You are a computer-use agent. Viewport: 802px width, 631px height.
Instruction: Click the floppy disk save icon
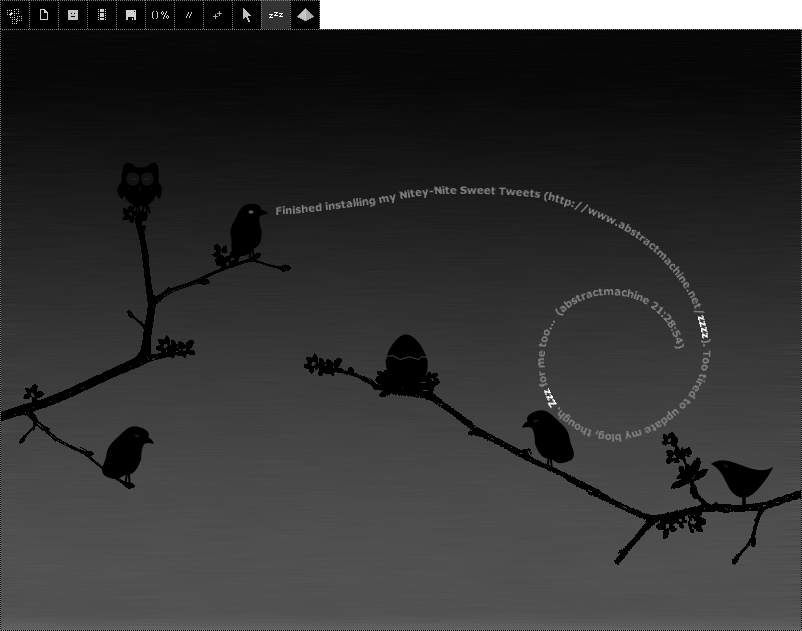[x=131, y=15]
